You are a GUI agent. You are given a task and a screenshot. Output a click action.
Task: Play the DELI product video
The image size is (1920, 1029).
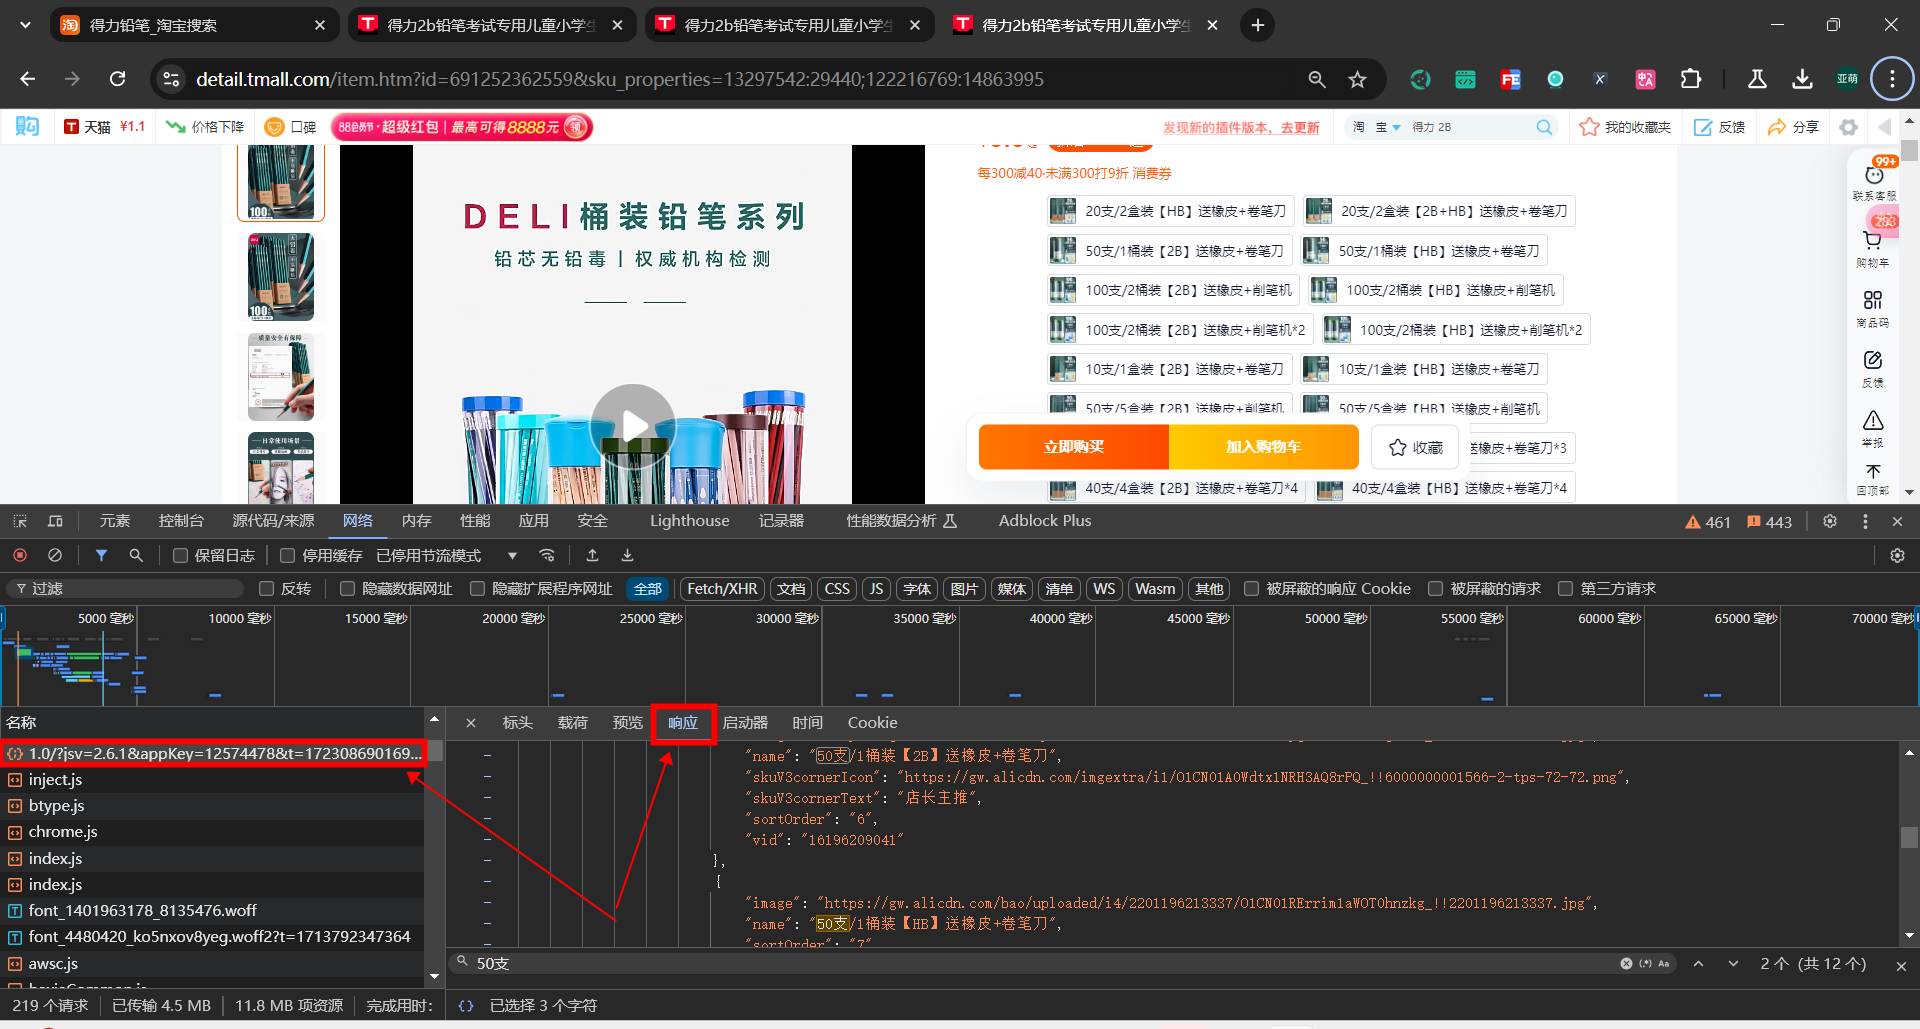pyautogui.click(x=633, y=426)
